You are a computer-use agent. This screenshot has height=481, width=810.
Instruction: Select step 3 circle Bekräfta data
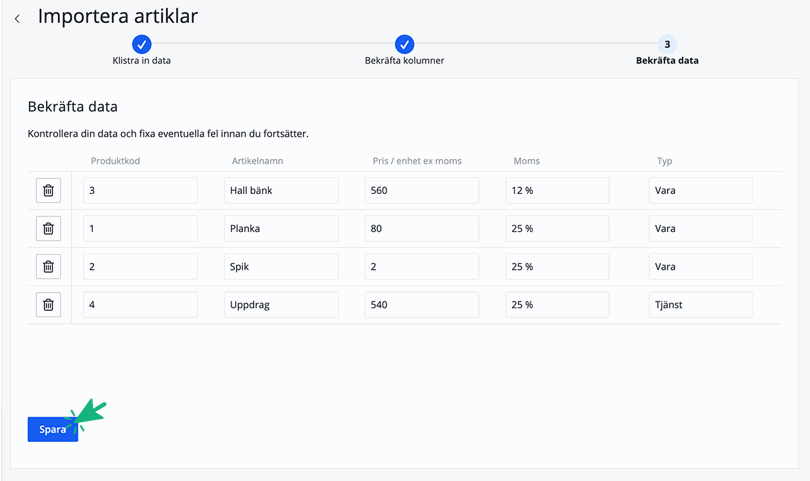click(667, 44)
